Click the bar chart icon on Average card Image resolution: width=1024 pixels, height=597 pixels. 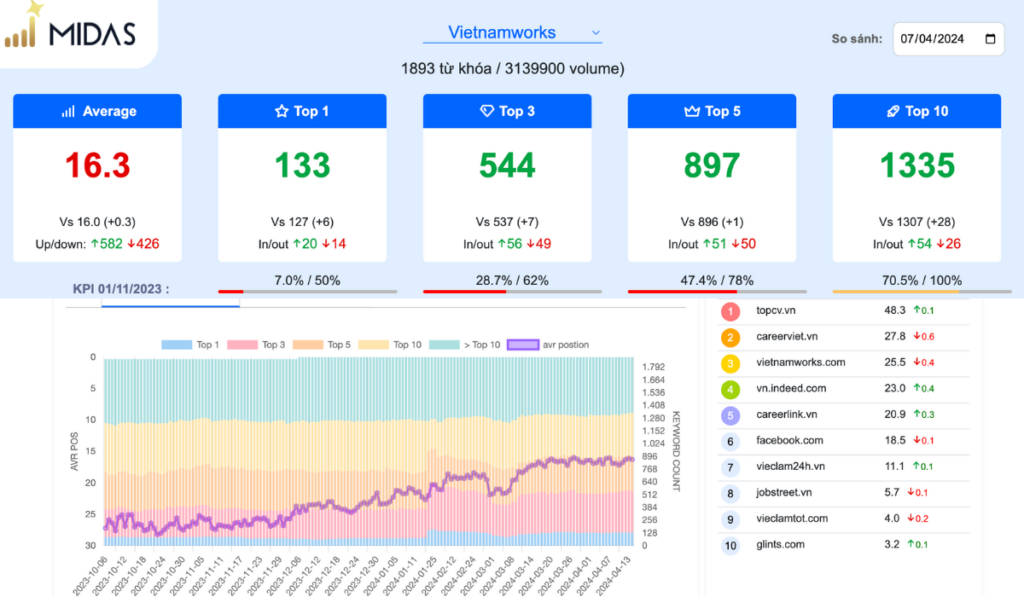pos(68,112)
